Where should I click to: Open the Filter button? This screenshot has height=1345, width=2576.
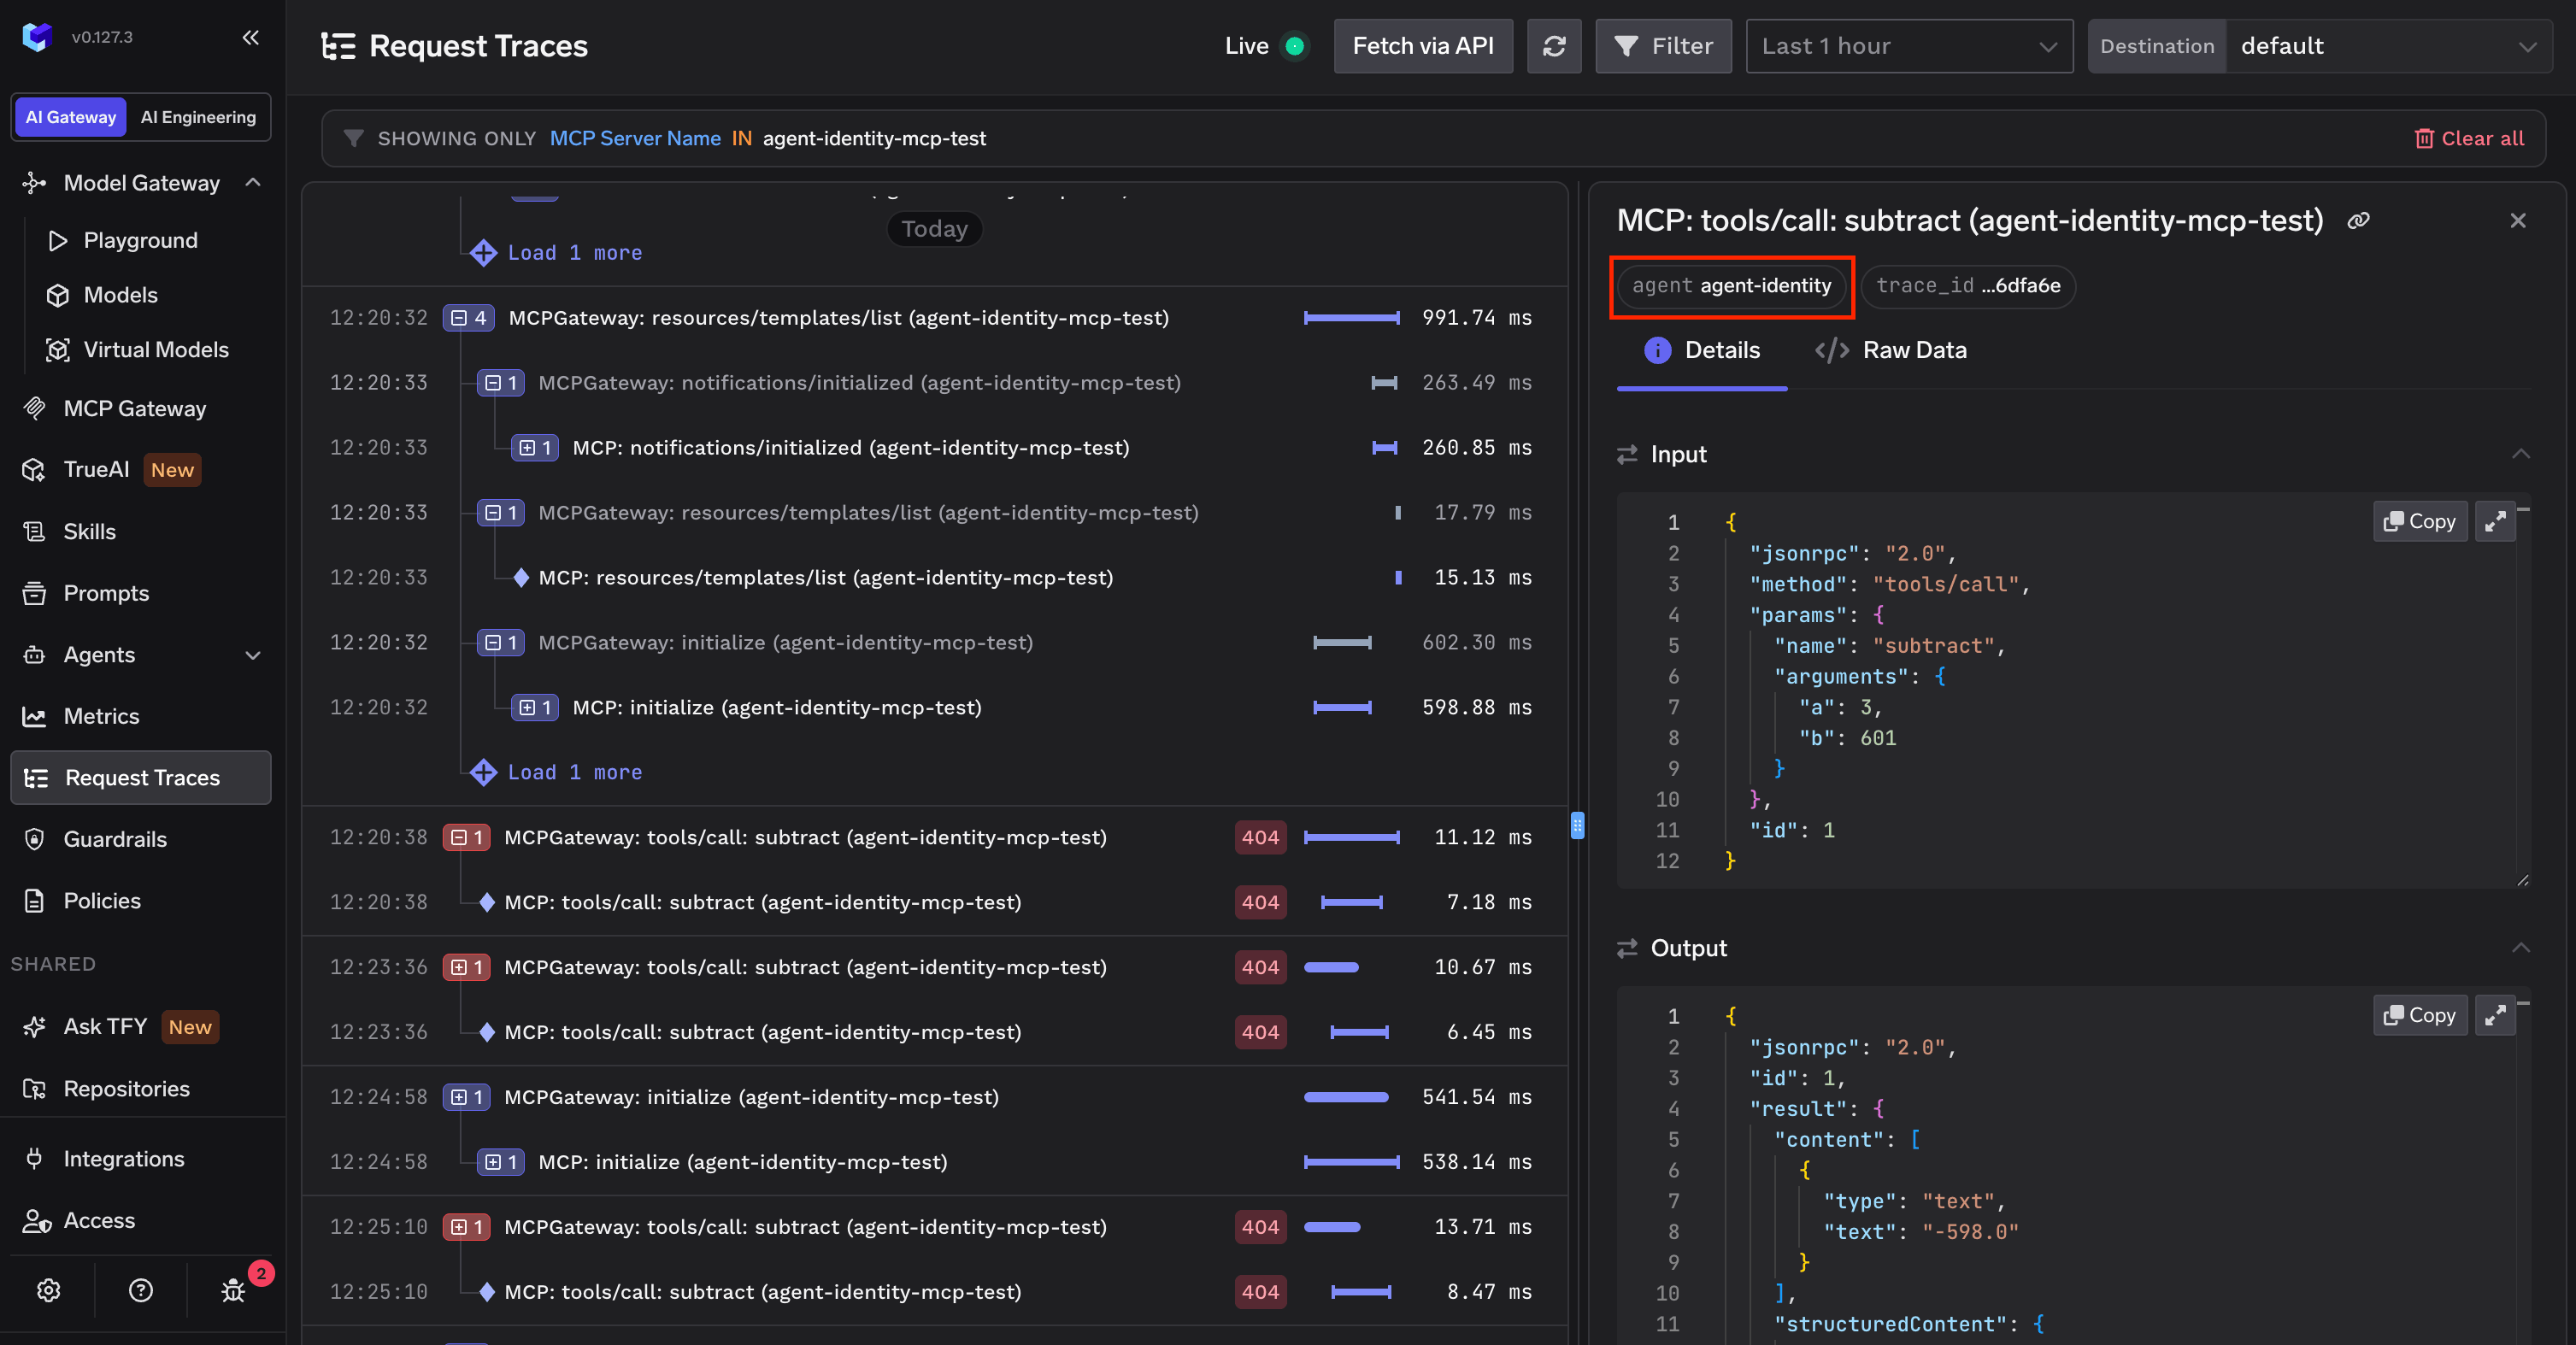click(1663, 46)
